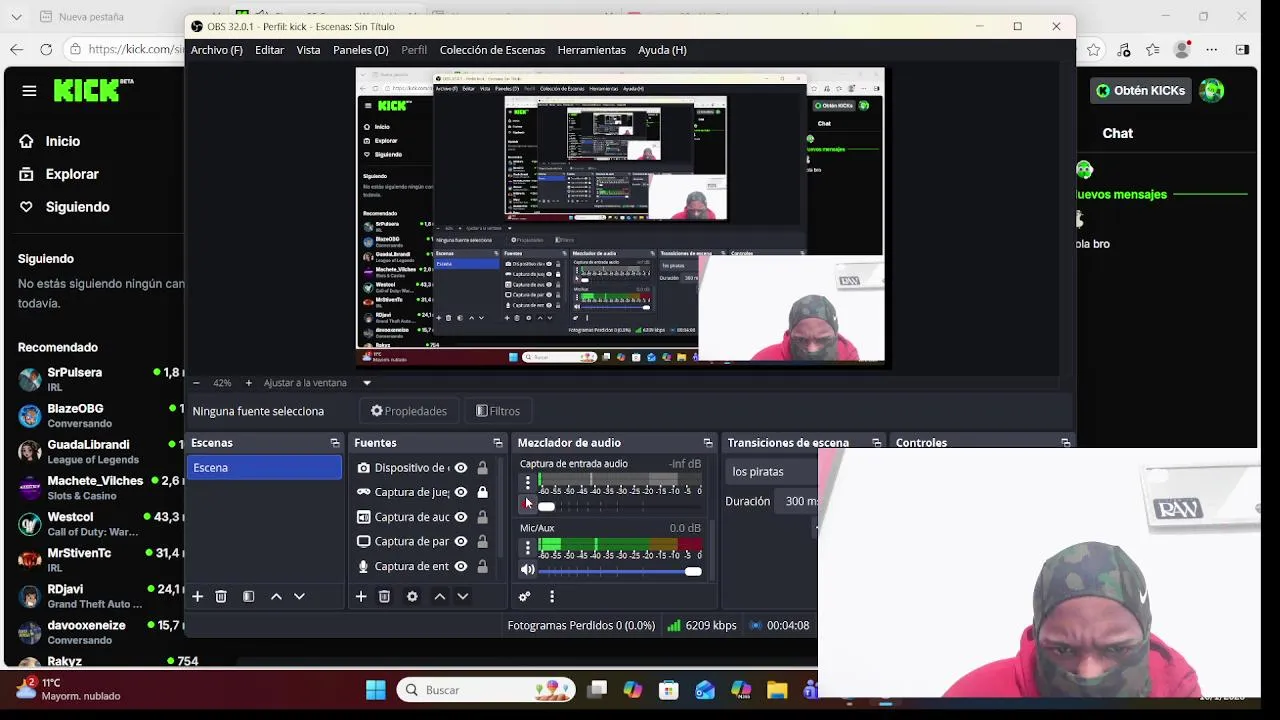
Task: Open the Ayuda menu
Action: (662, 50)
